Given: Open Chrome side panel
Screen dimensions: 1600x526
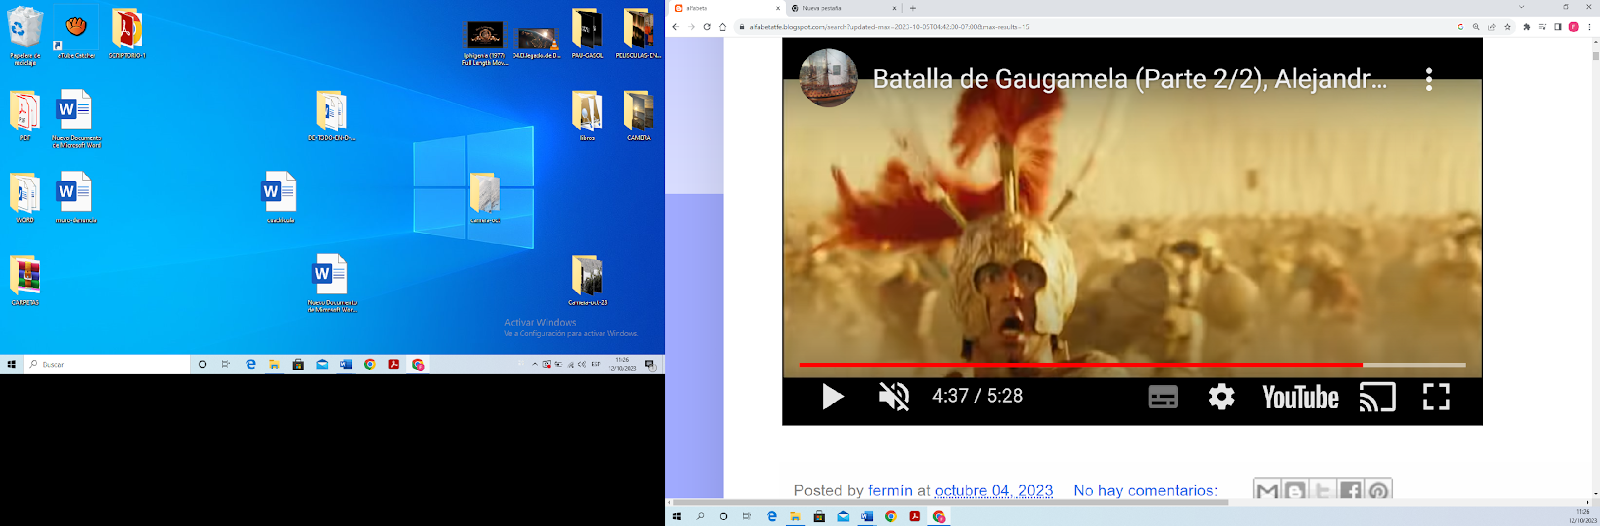Looking at the screenshot, I should coord(1558,27).
